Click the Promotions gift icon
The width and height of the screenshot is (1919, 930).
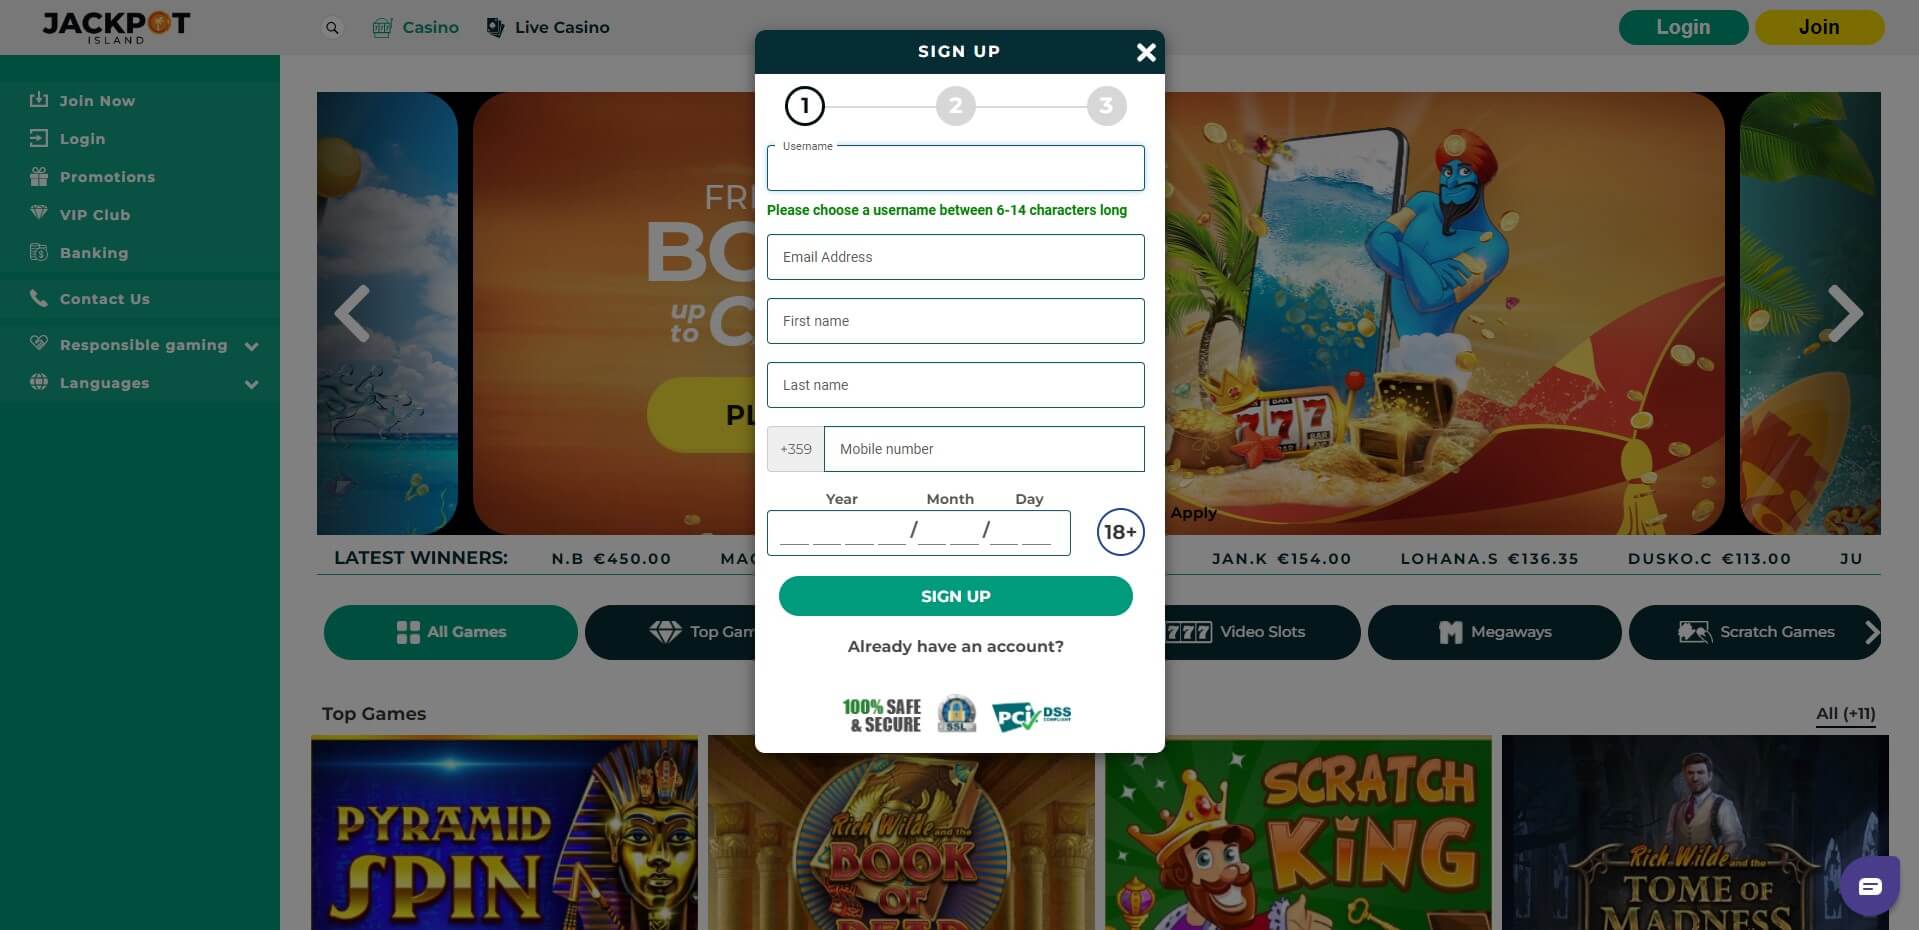click(x=39, y=177)
